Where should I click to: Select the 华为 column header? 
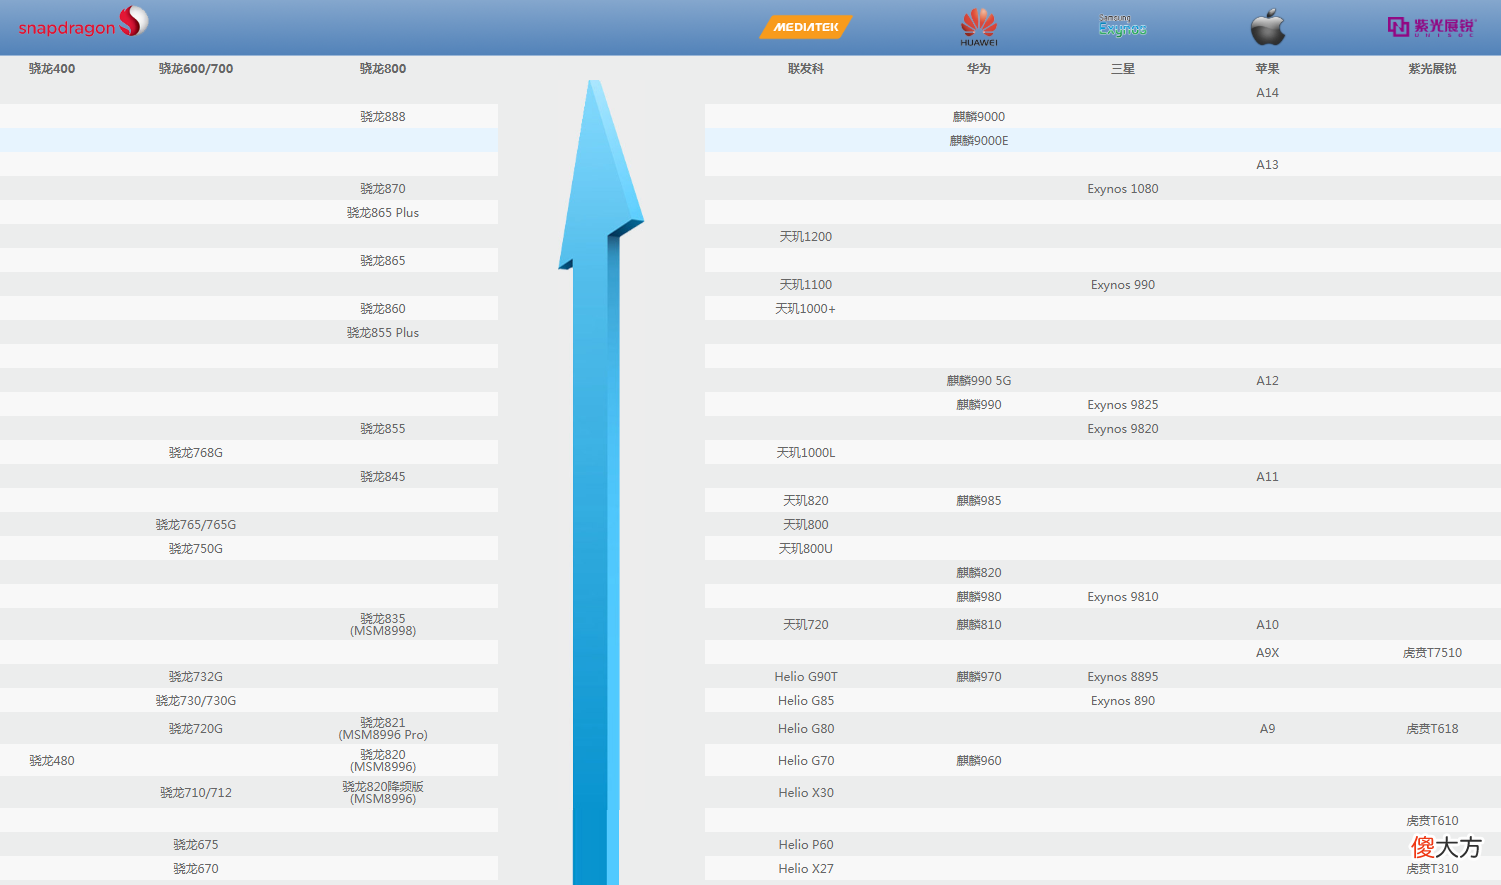pyautogui.click(x=979, y=69)
